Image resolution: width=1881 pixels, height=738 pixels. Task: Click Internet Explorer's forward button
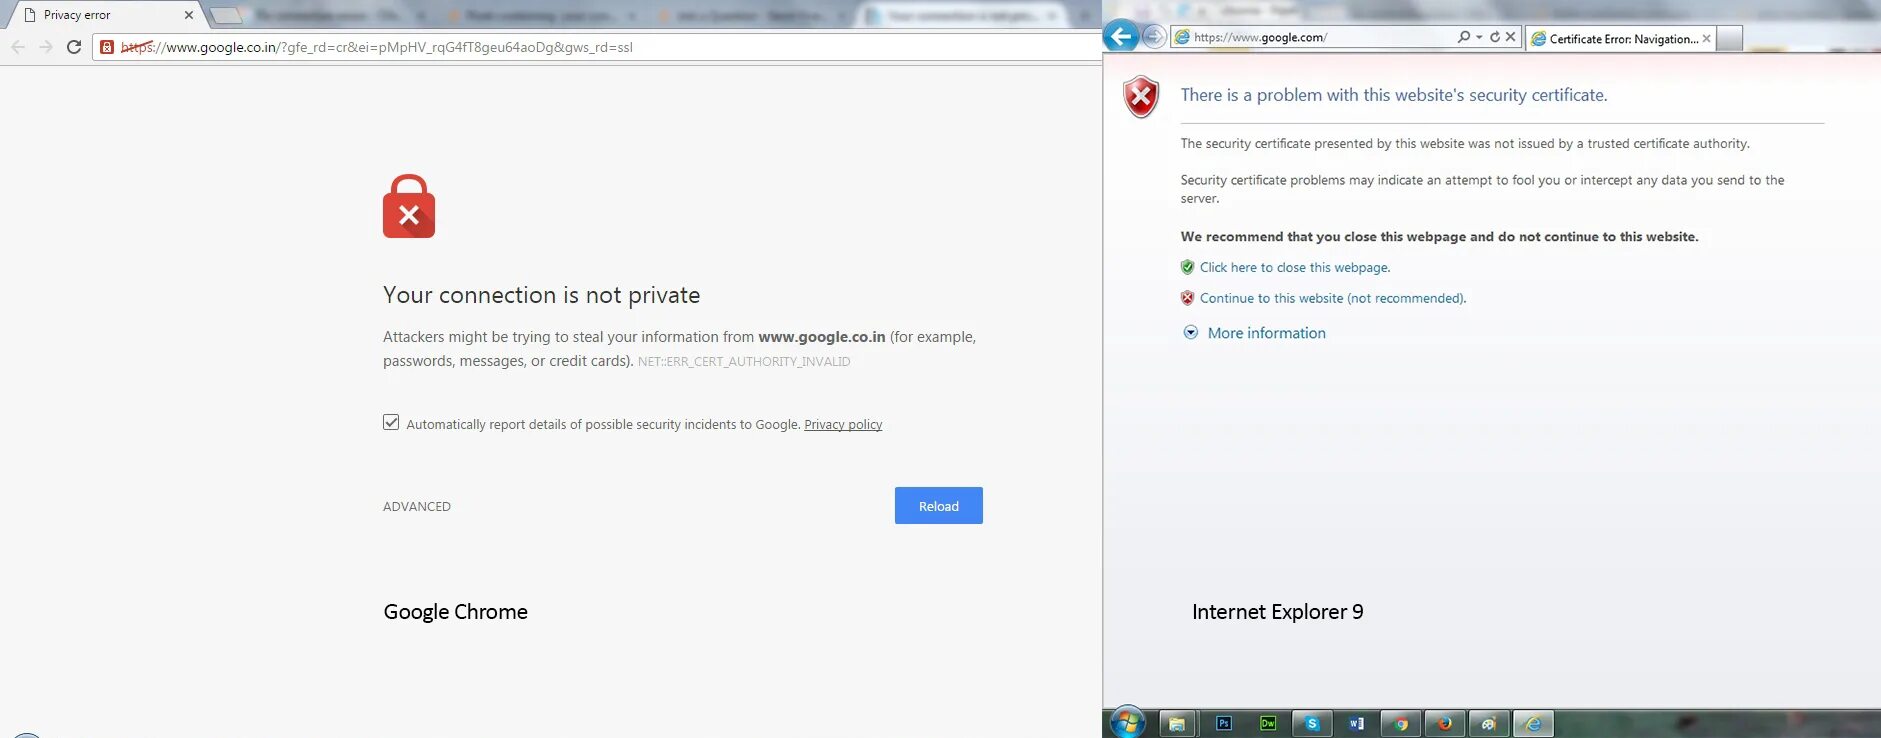pos(1154,37)
